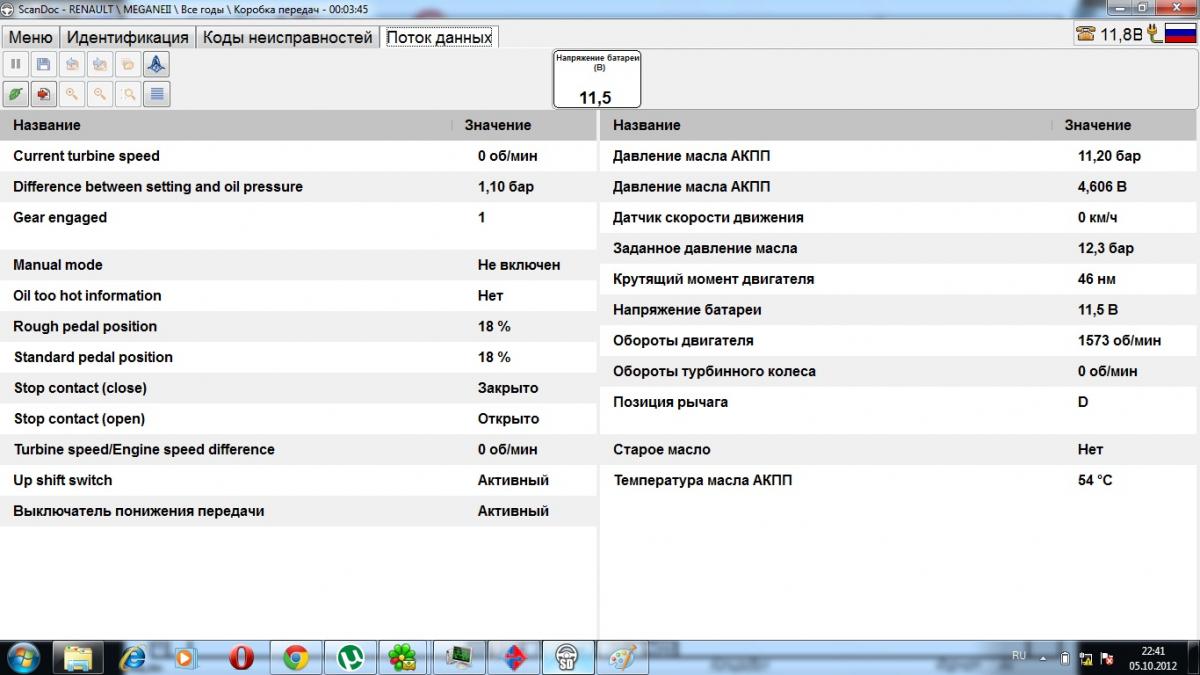
Task: Select Обороты турбинного колеса row
Action: [x=898, y=372]
